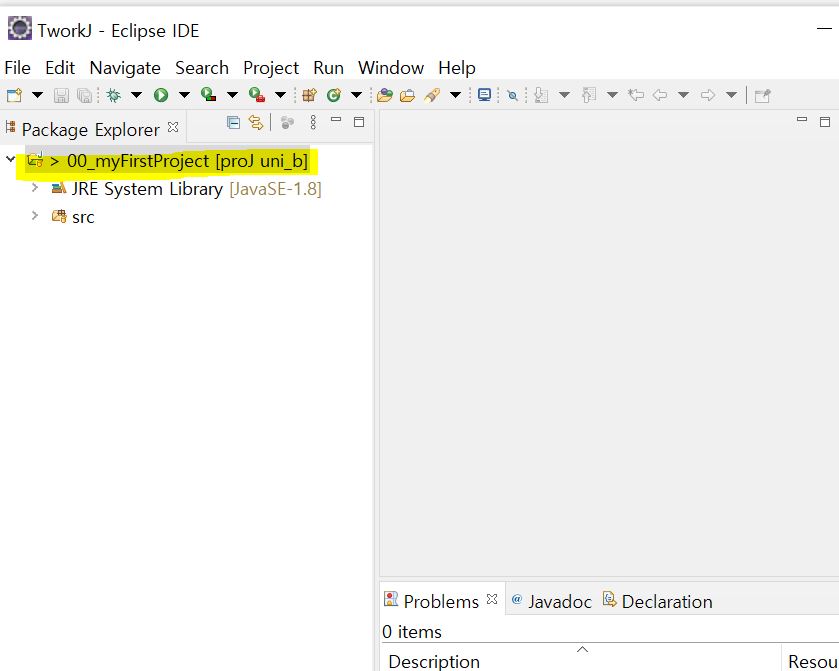Open the Run configurations dropdown arrow
This screenshot has height=671, width=839.
coord(184,95)
